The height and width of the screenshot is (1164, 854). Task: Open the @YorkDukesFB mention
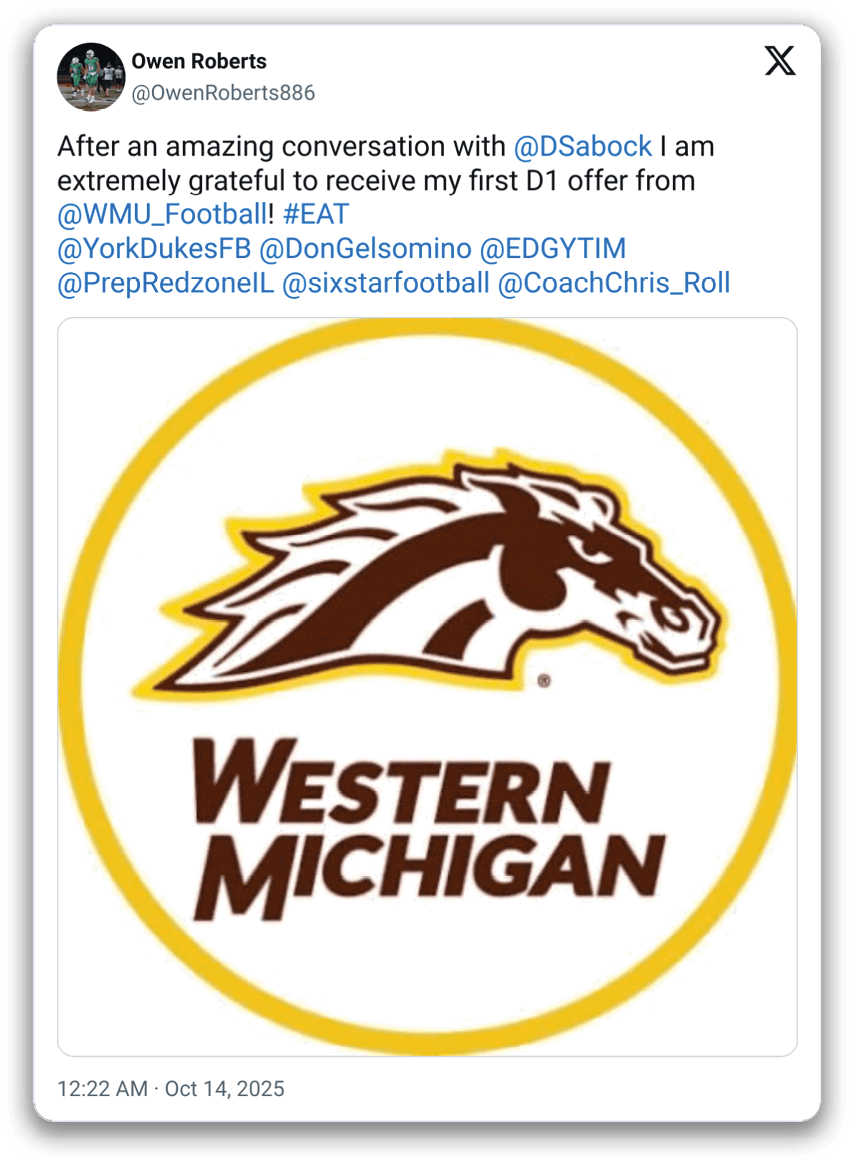point(154,249)
